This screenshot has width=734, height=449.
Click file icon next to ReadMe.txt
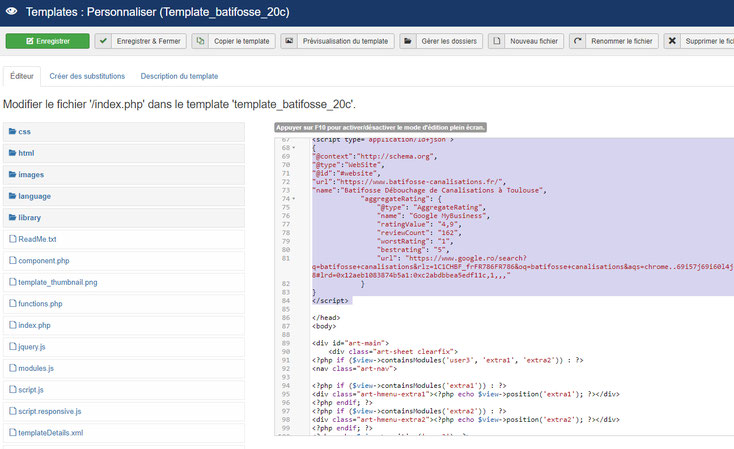[13, 239]
